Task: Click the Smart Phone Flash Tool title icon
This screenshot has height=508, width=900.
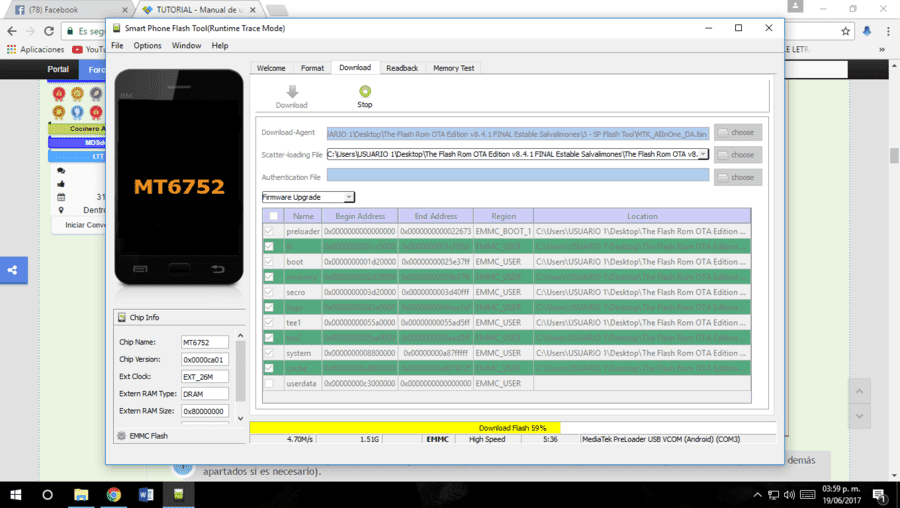Action: click(x=117, y=28)
